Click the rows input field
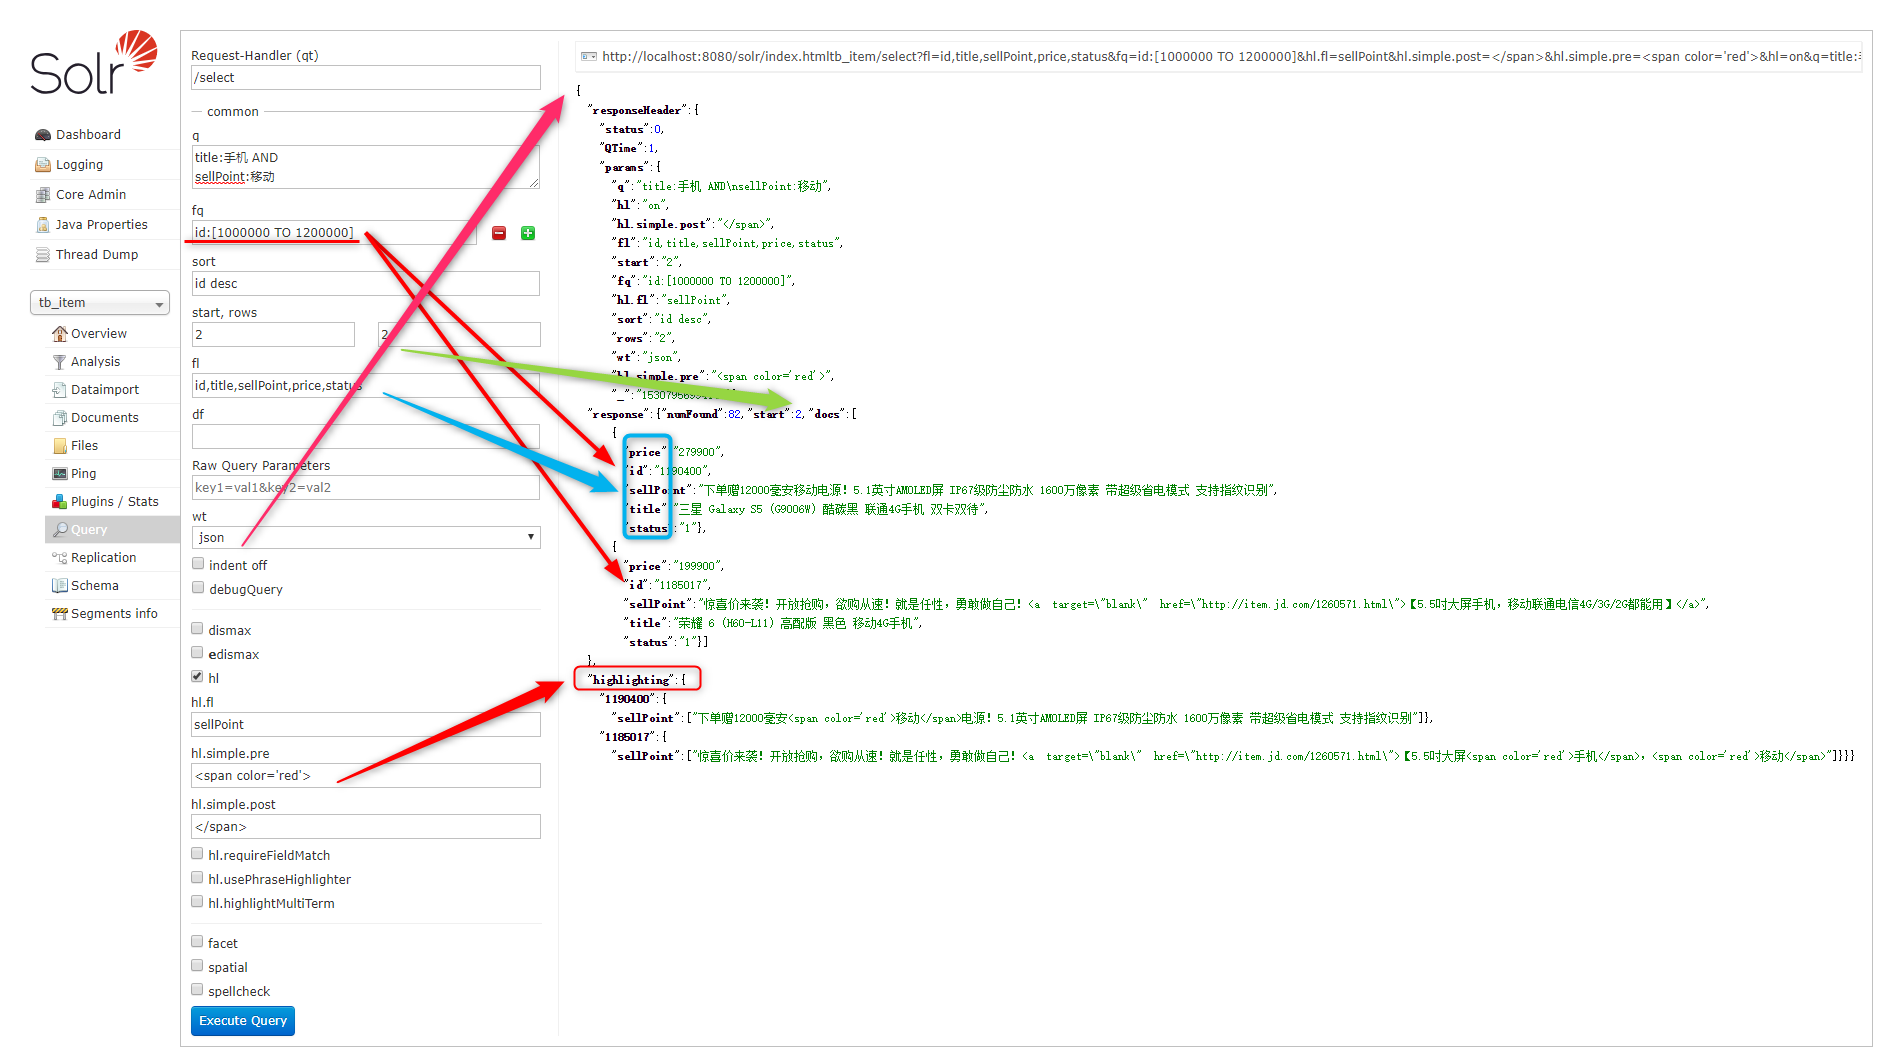This screenshot has width=1877, height=1052. [459, 335]
